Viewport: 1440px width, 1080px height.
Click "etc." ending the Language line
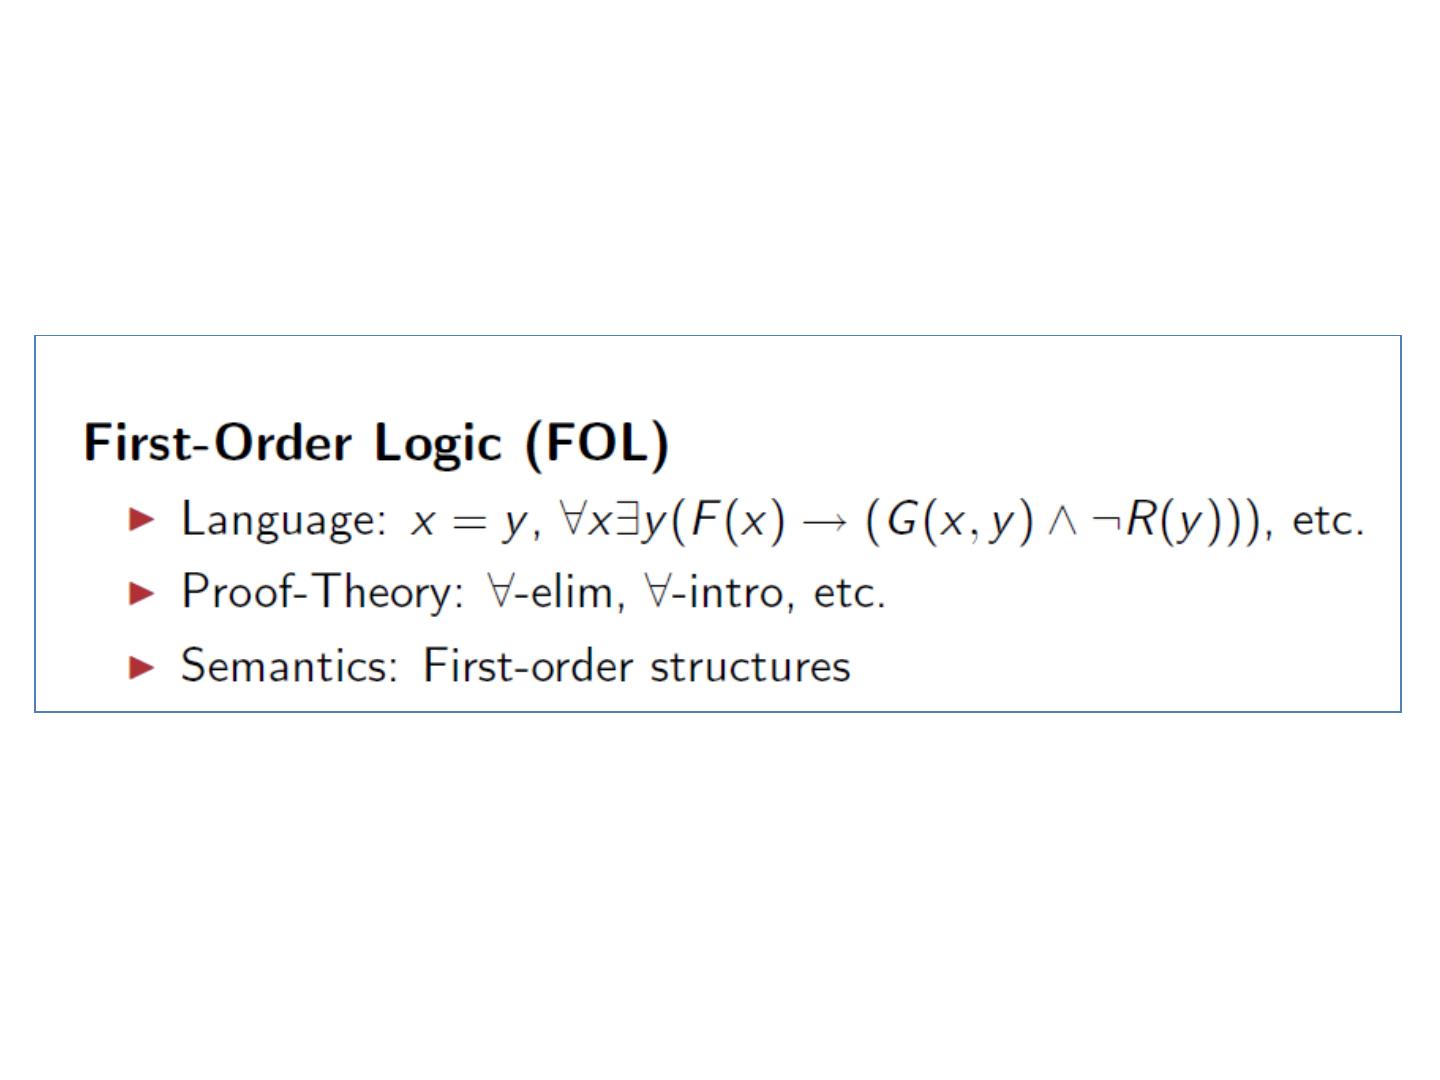pos(1328,521)
